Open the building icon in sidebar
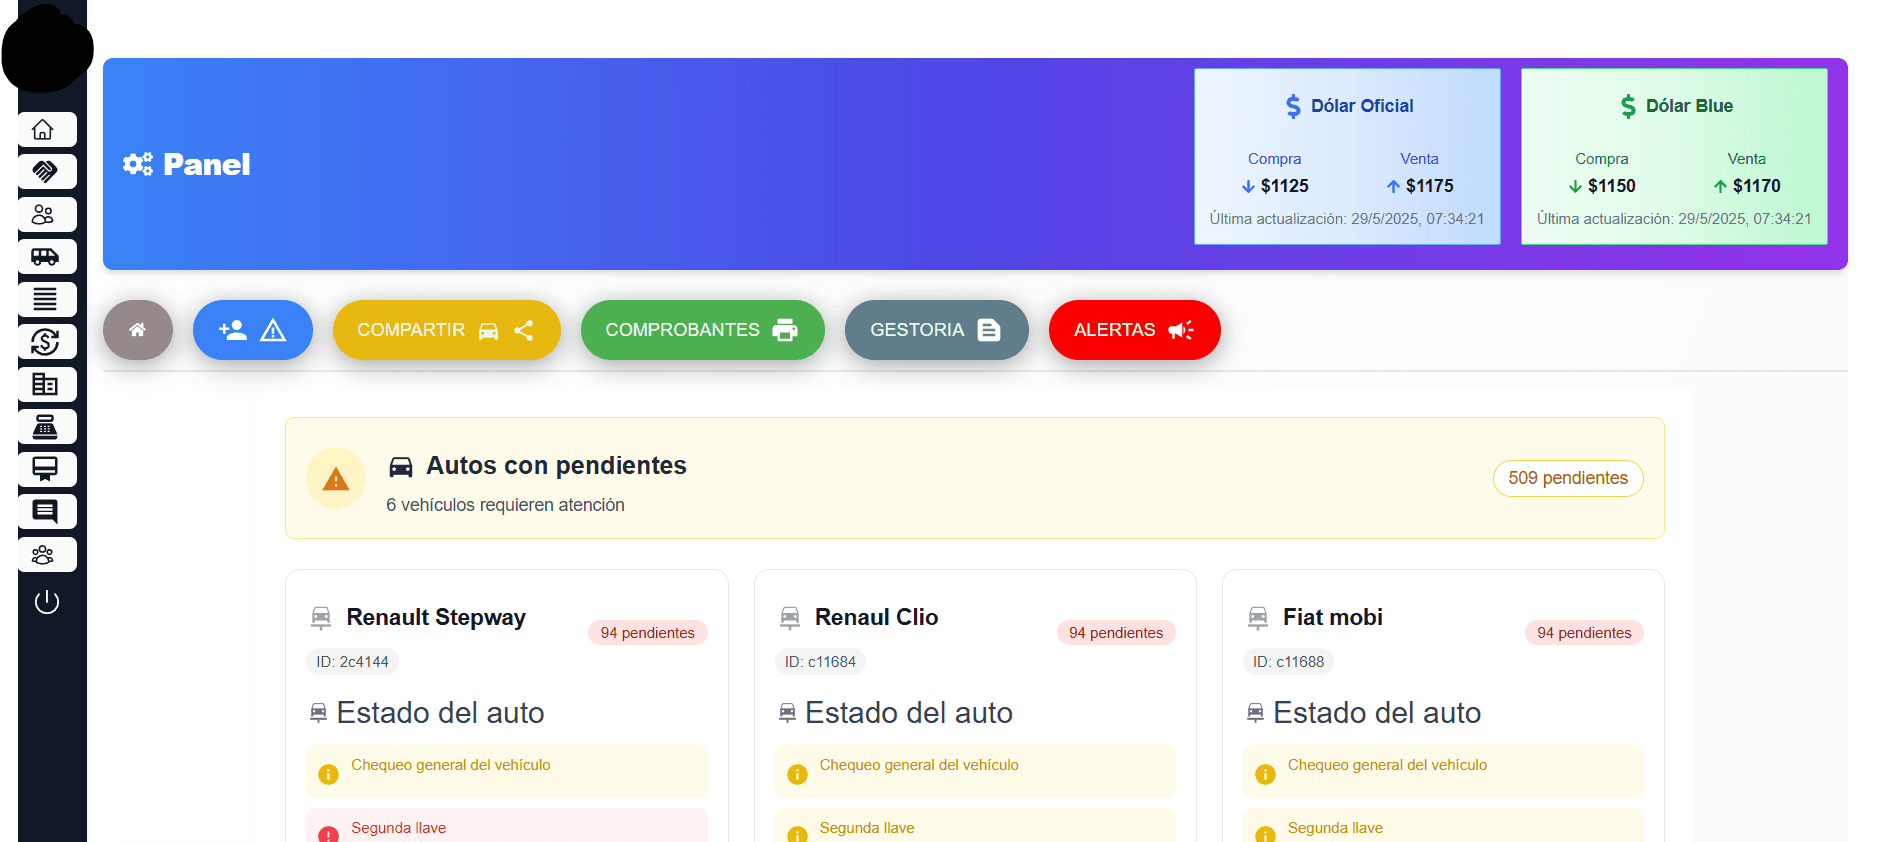 coord(46,384)
